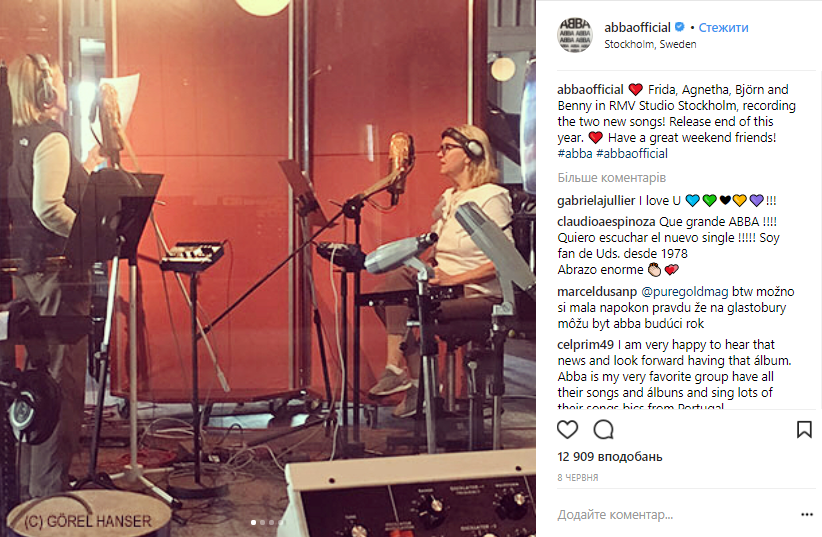This screenshot has height=537, width=822.
Task: Focus the Додайте коментар input field
Action: 674,515
